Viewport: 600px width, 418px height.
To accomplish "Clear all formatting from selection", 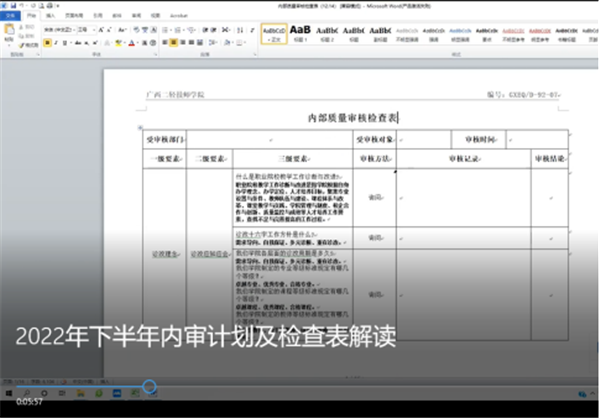I will (137, 30).
